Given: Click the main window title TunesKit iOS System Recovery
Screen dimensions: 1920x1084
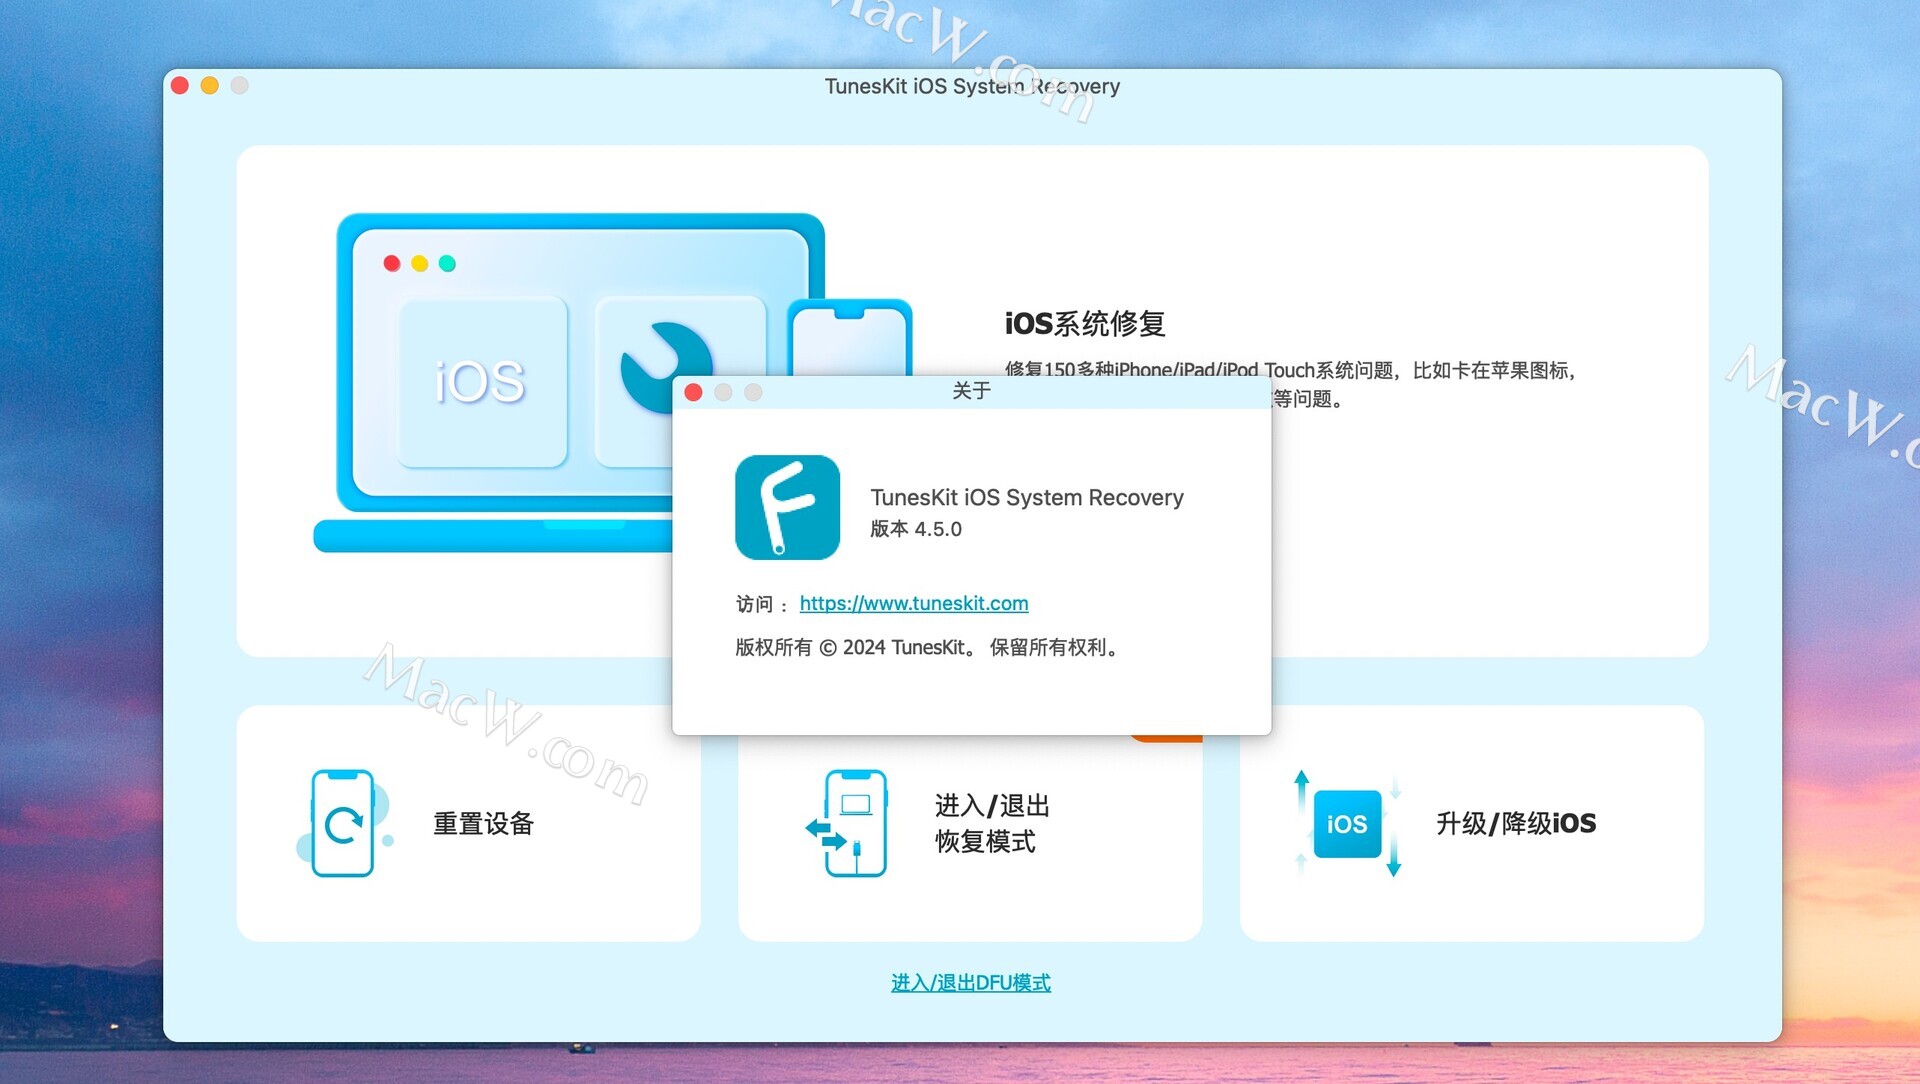Looking at the screenshot, I should 972,86.
